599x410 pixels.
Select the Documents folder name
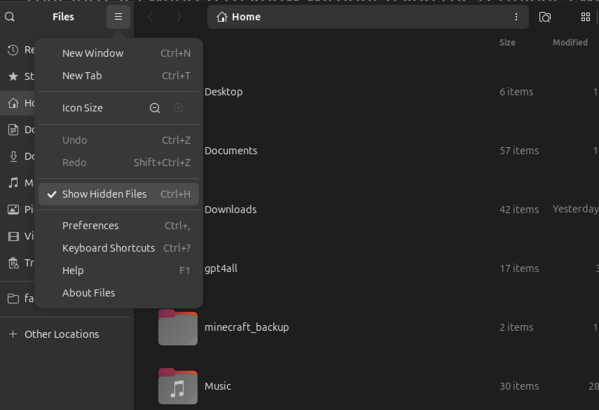click(x=231, y=151)
